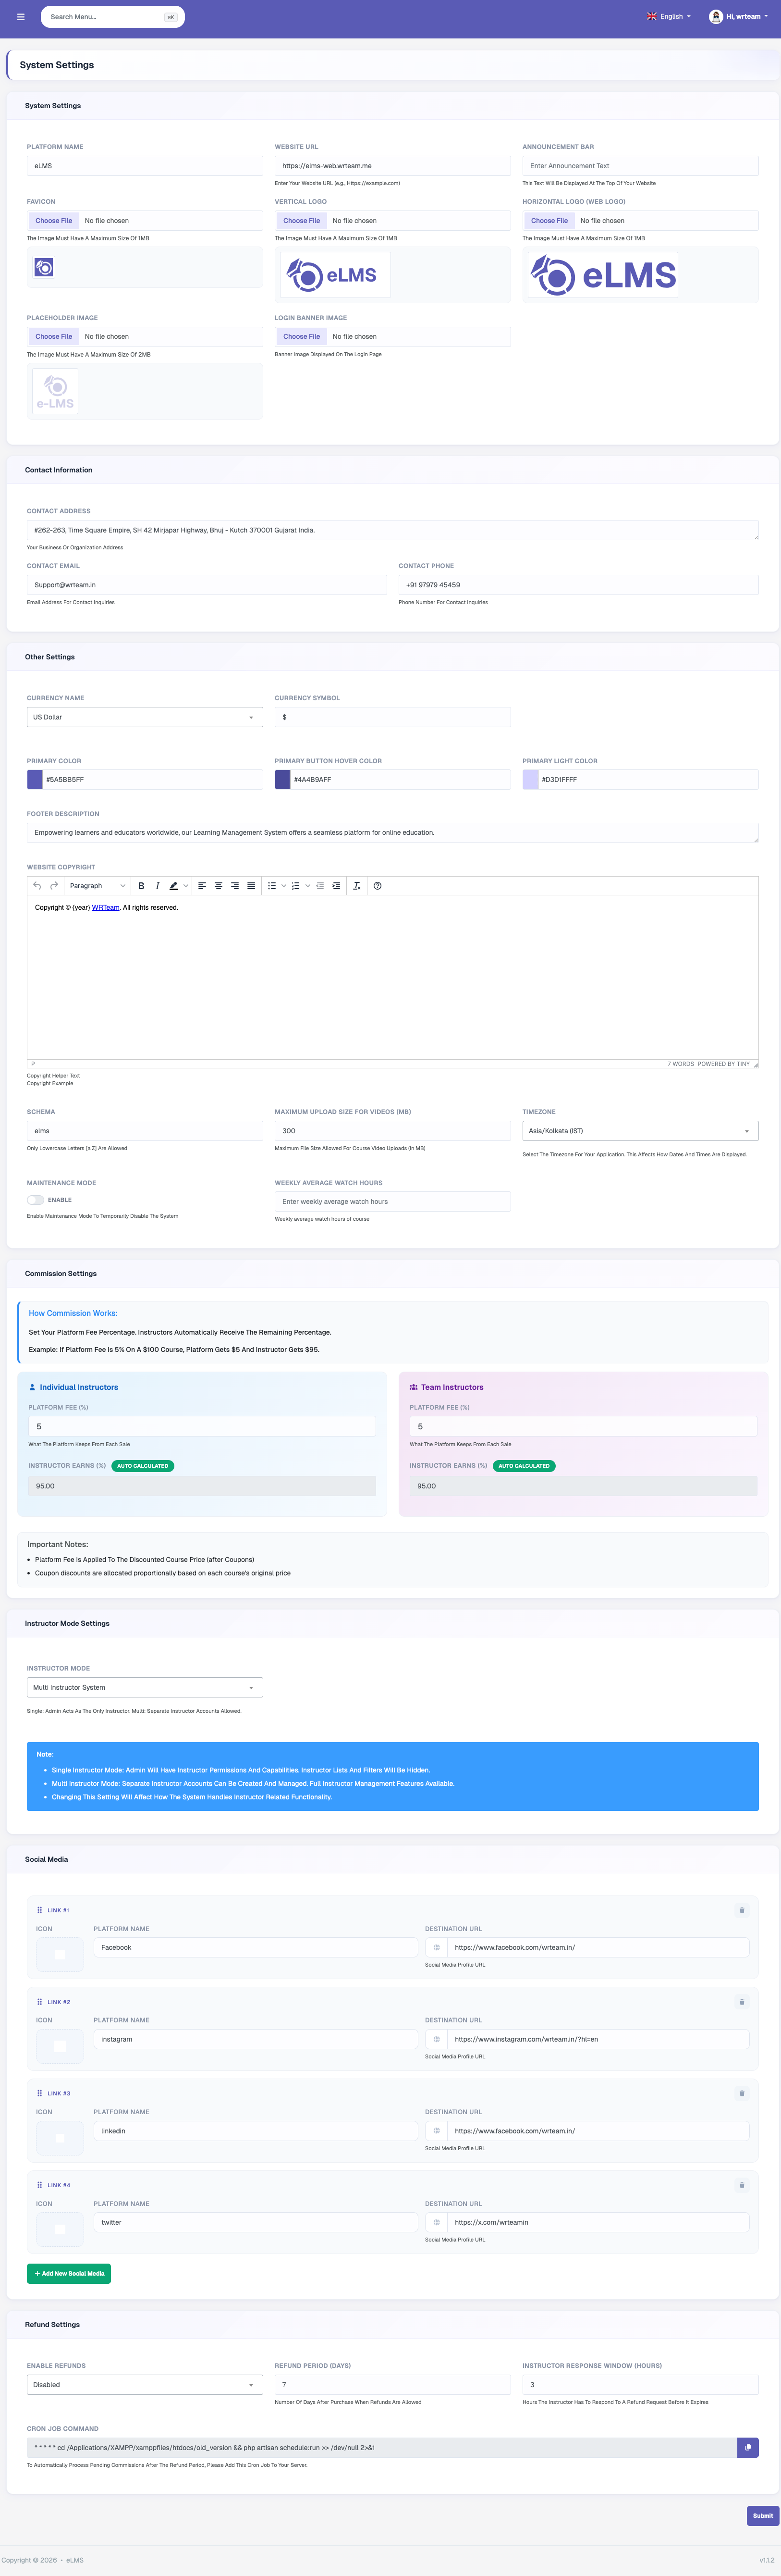The image size is (781, 2576).
Task: Expand bullet list style options arrow
Action: click(284, 886)
